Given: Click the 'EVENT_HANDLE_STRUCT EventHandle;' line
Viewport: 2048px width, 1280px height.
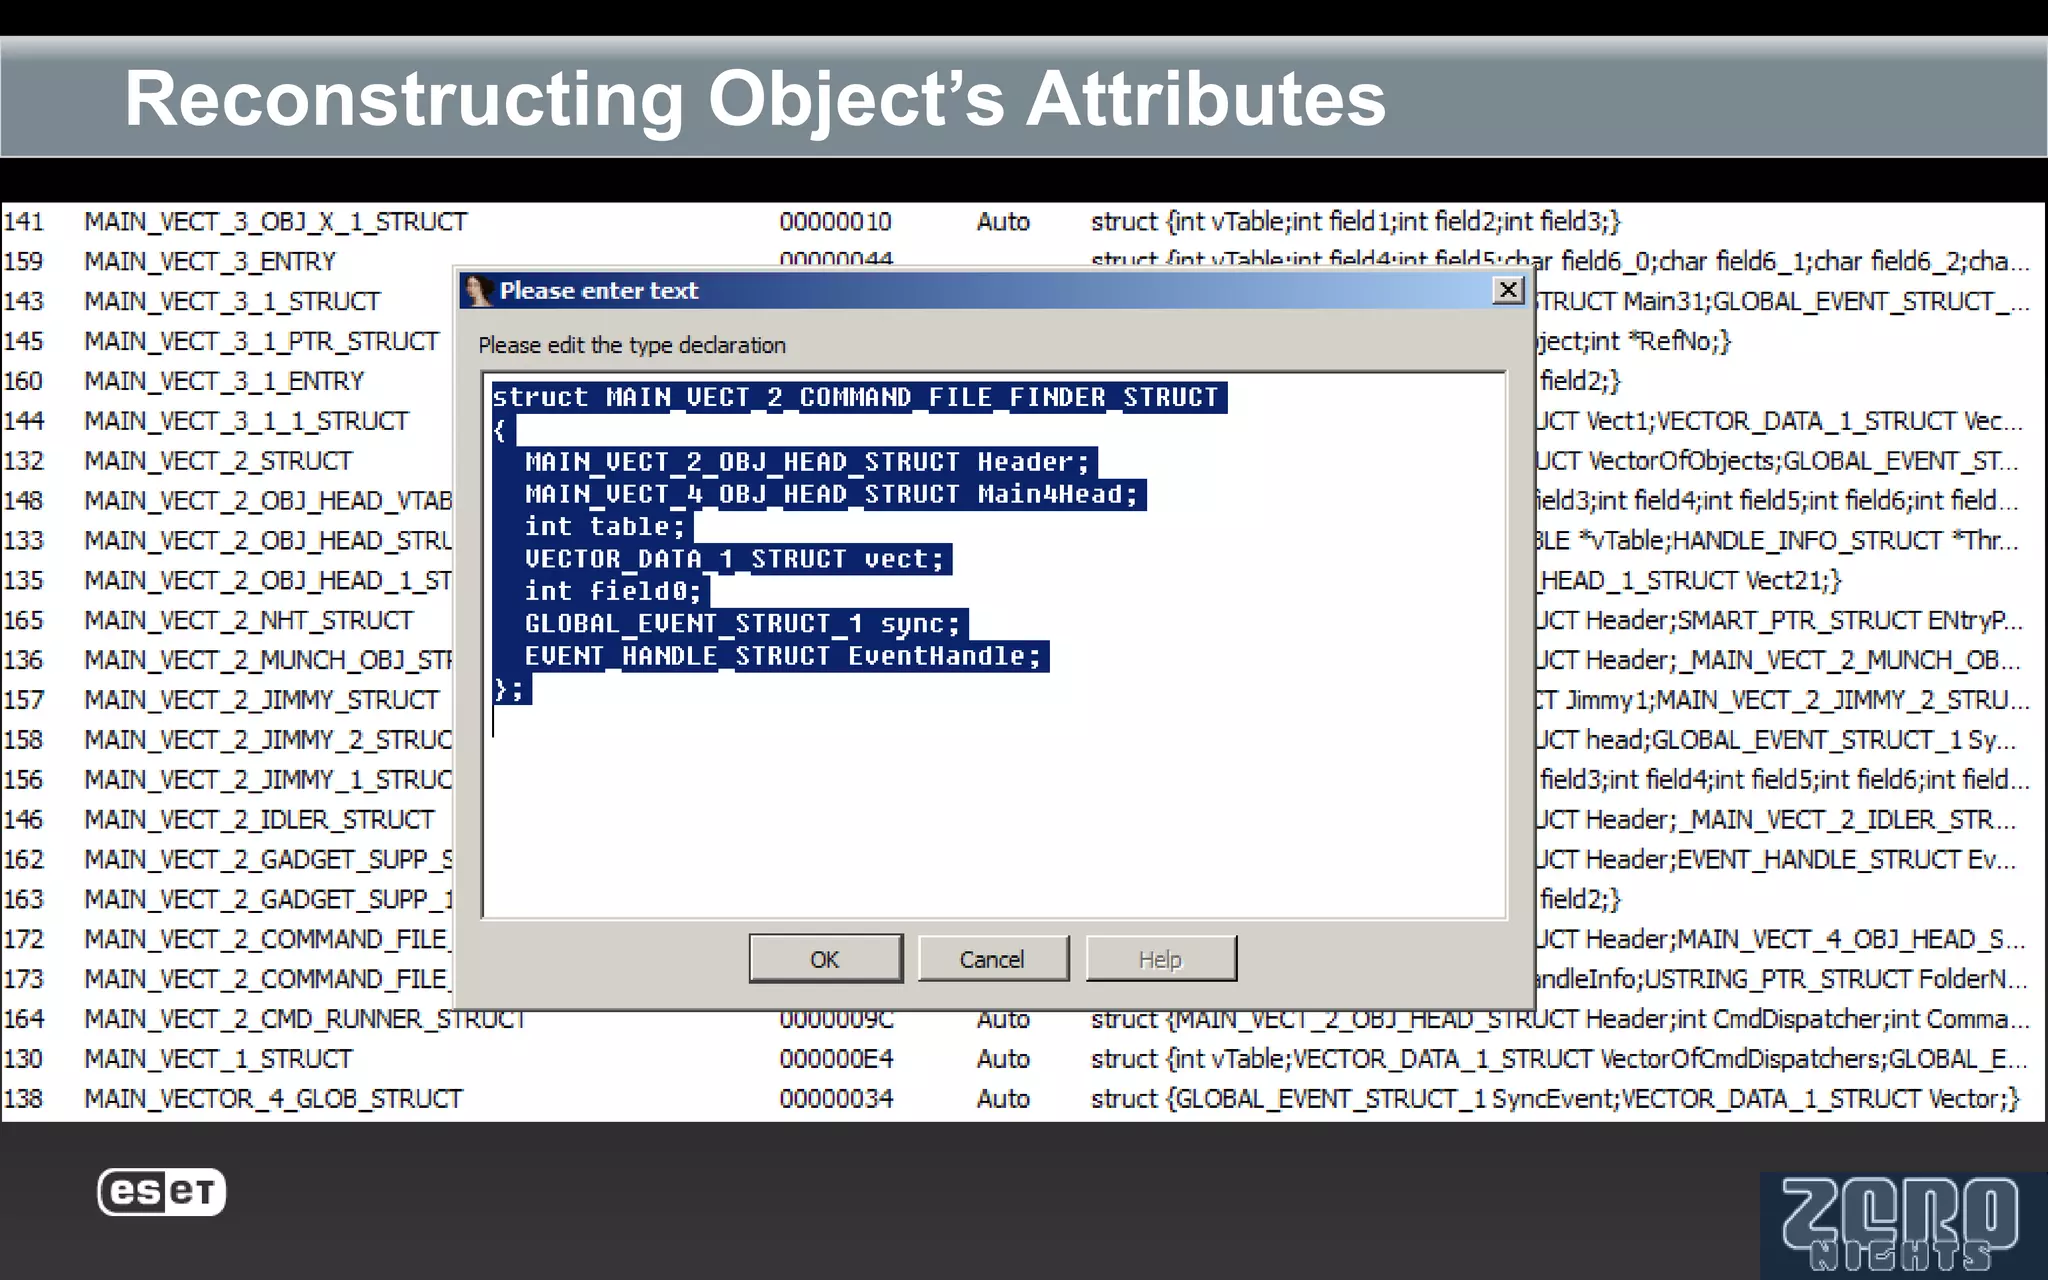Looking at the screenshot, I should tap(783, 656).
